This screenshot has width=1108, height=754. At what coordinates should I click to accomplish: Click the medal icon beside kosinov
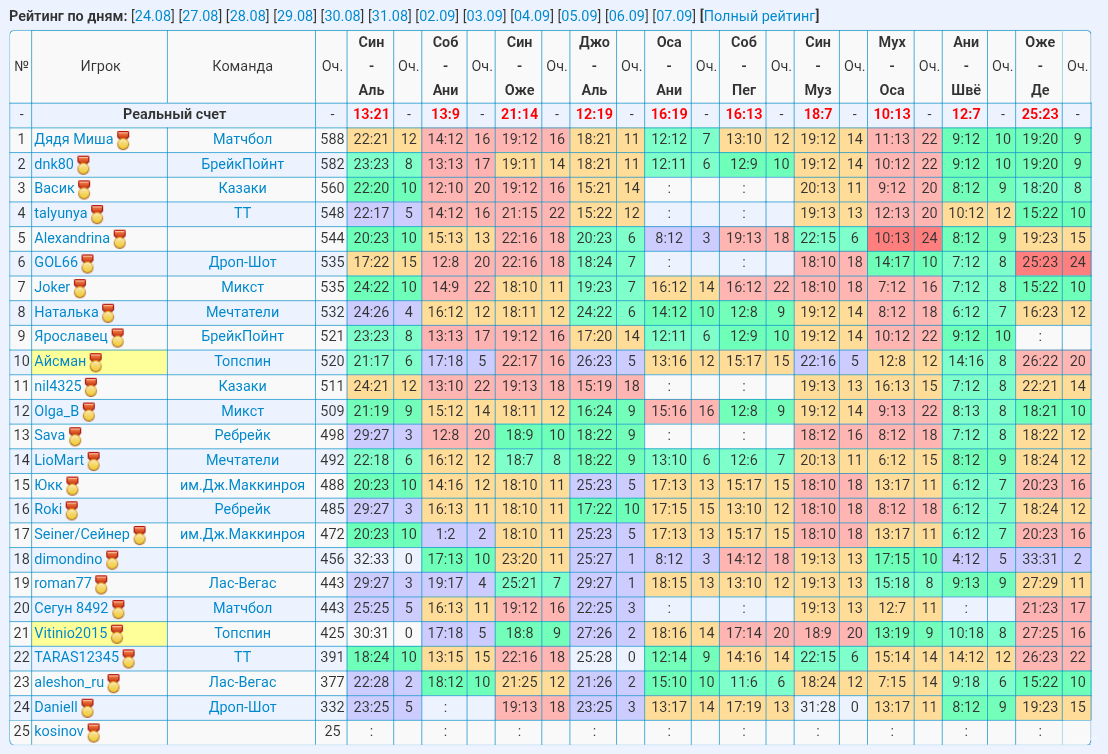93,733
